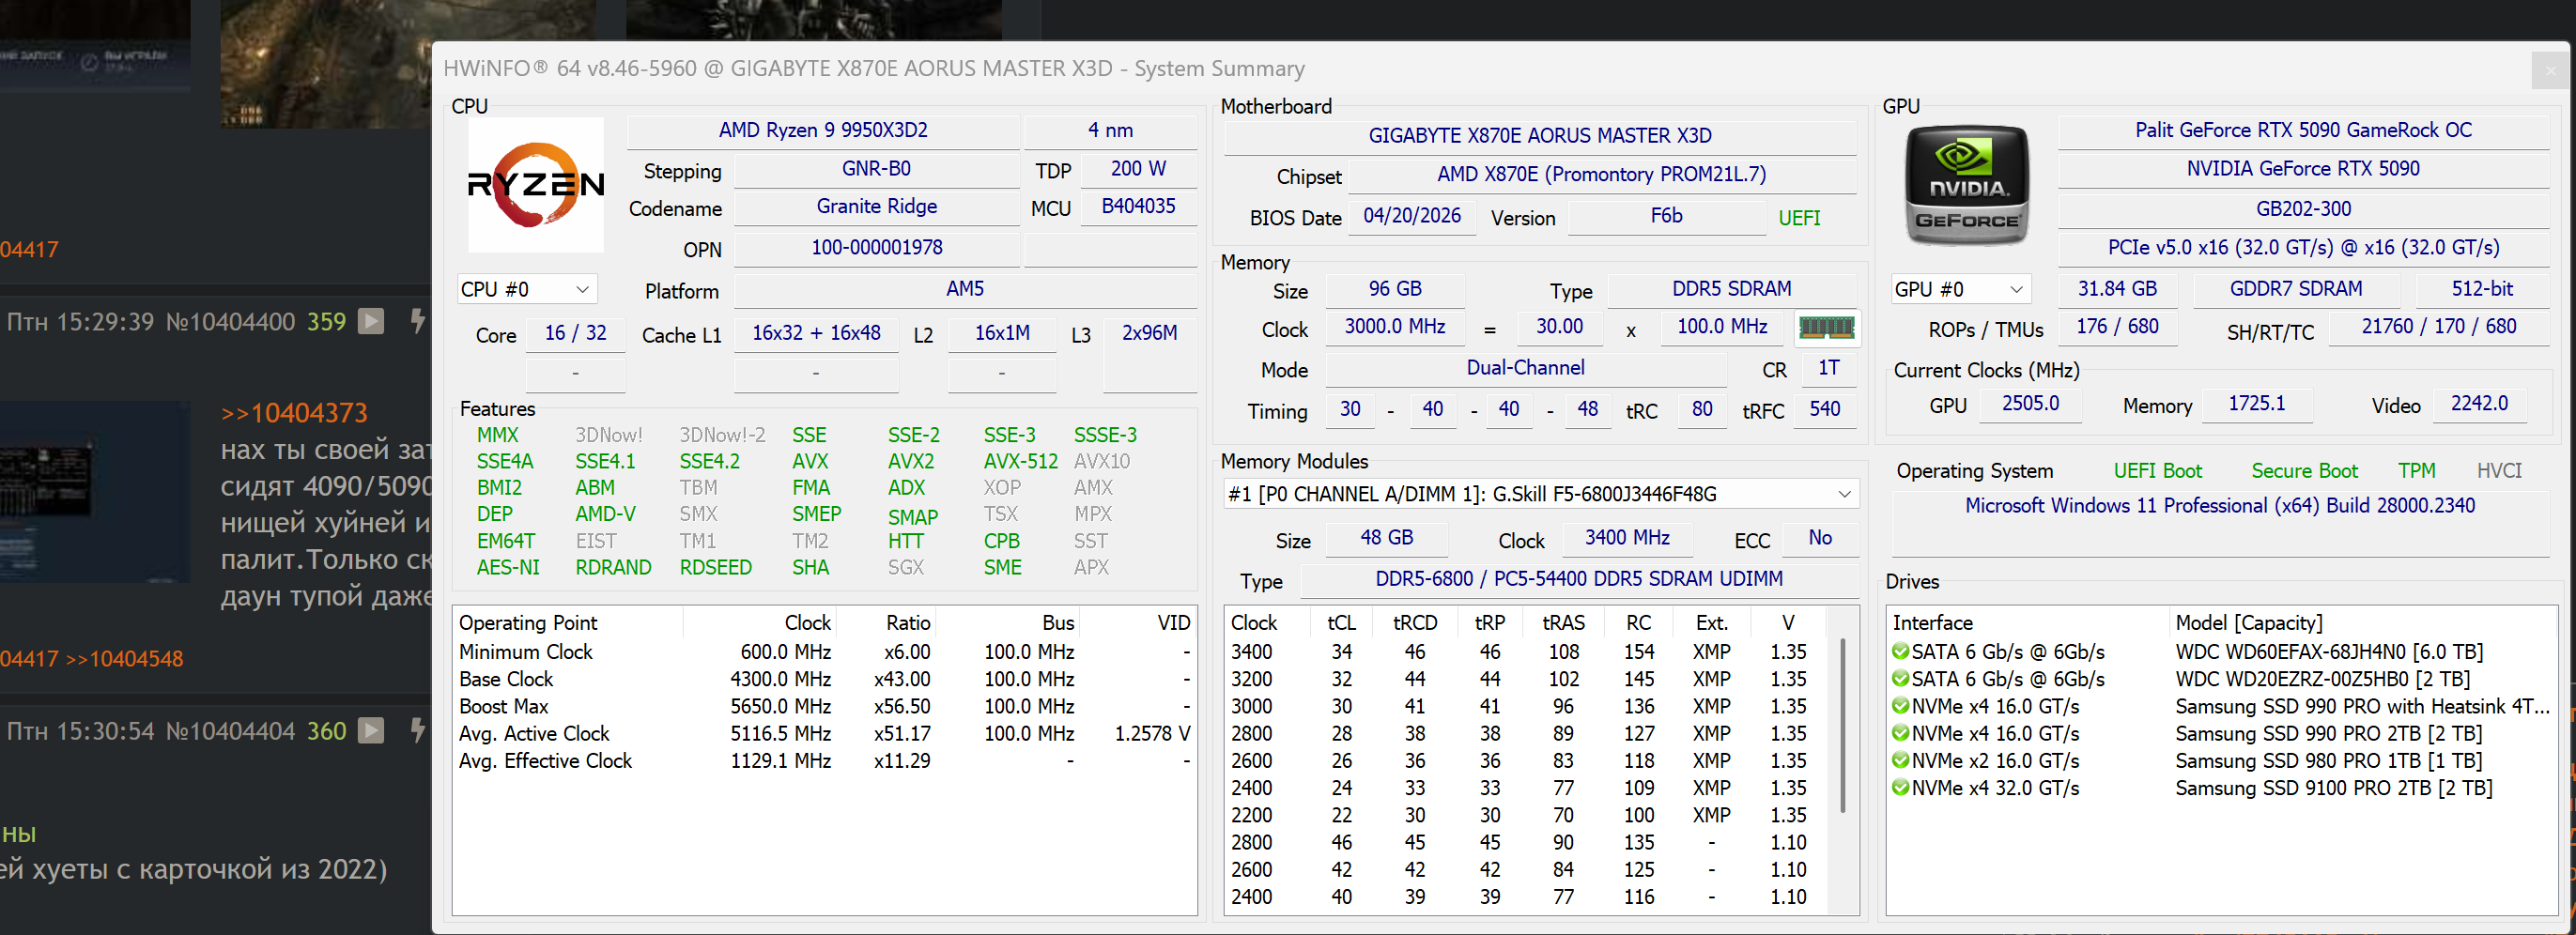The width and height of the screenshot is (2576, 935).
Task: Click the module size 48 GB value
Action: (1386, 538)
